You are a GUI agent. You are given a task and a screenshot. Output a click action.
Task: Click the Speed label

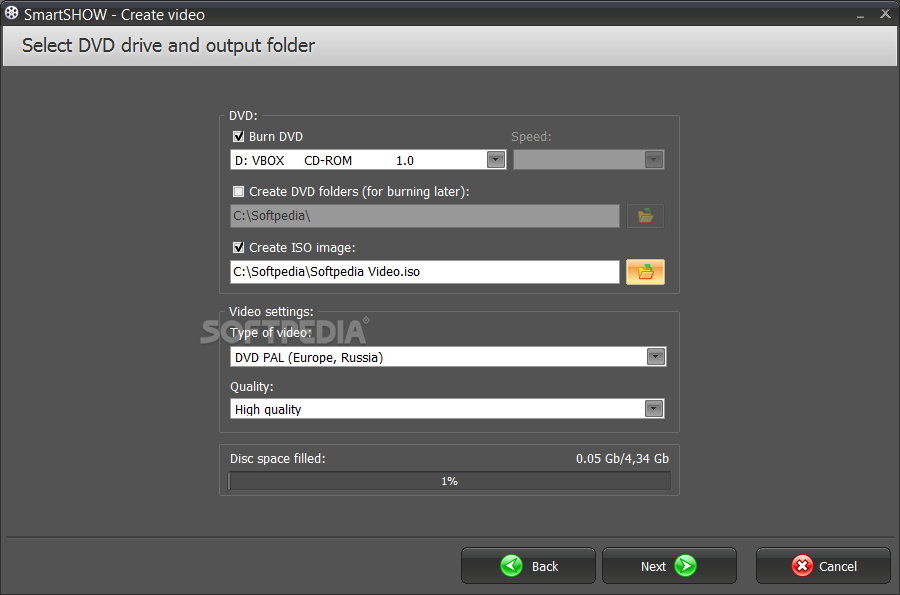coord(531,137)
